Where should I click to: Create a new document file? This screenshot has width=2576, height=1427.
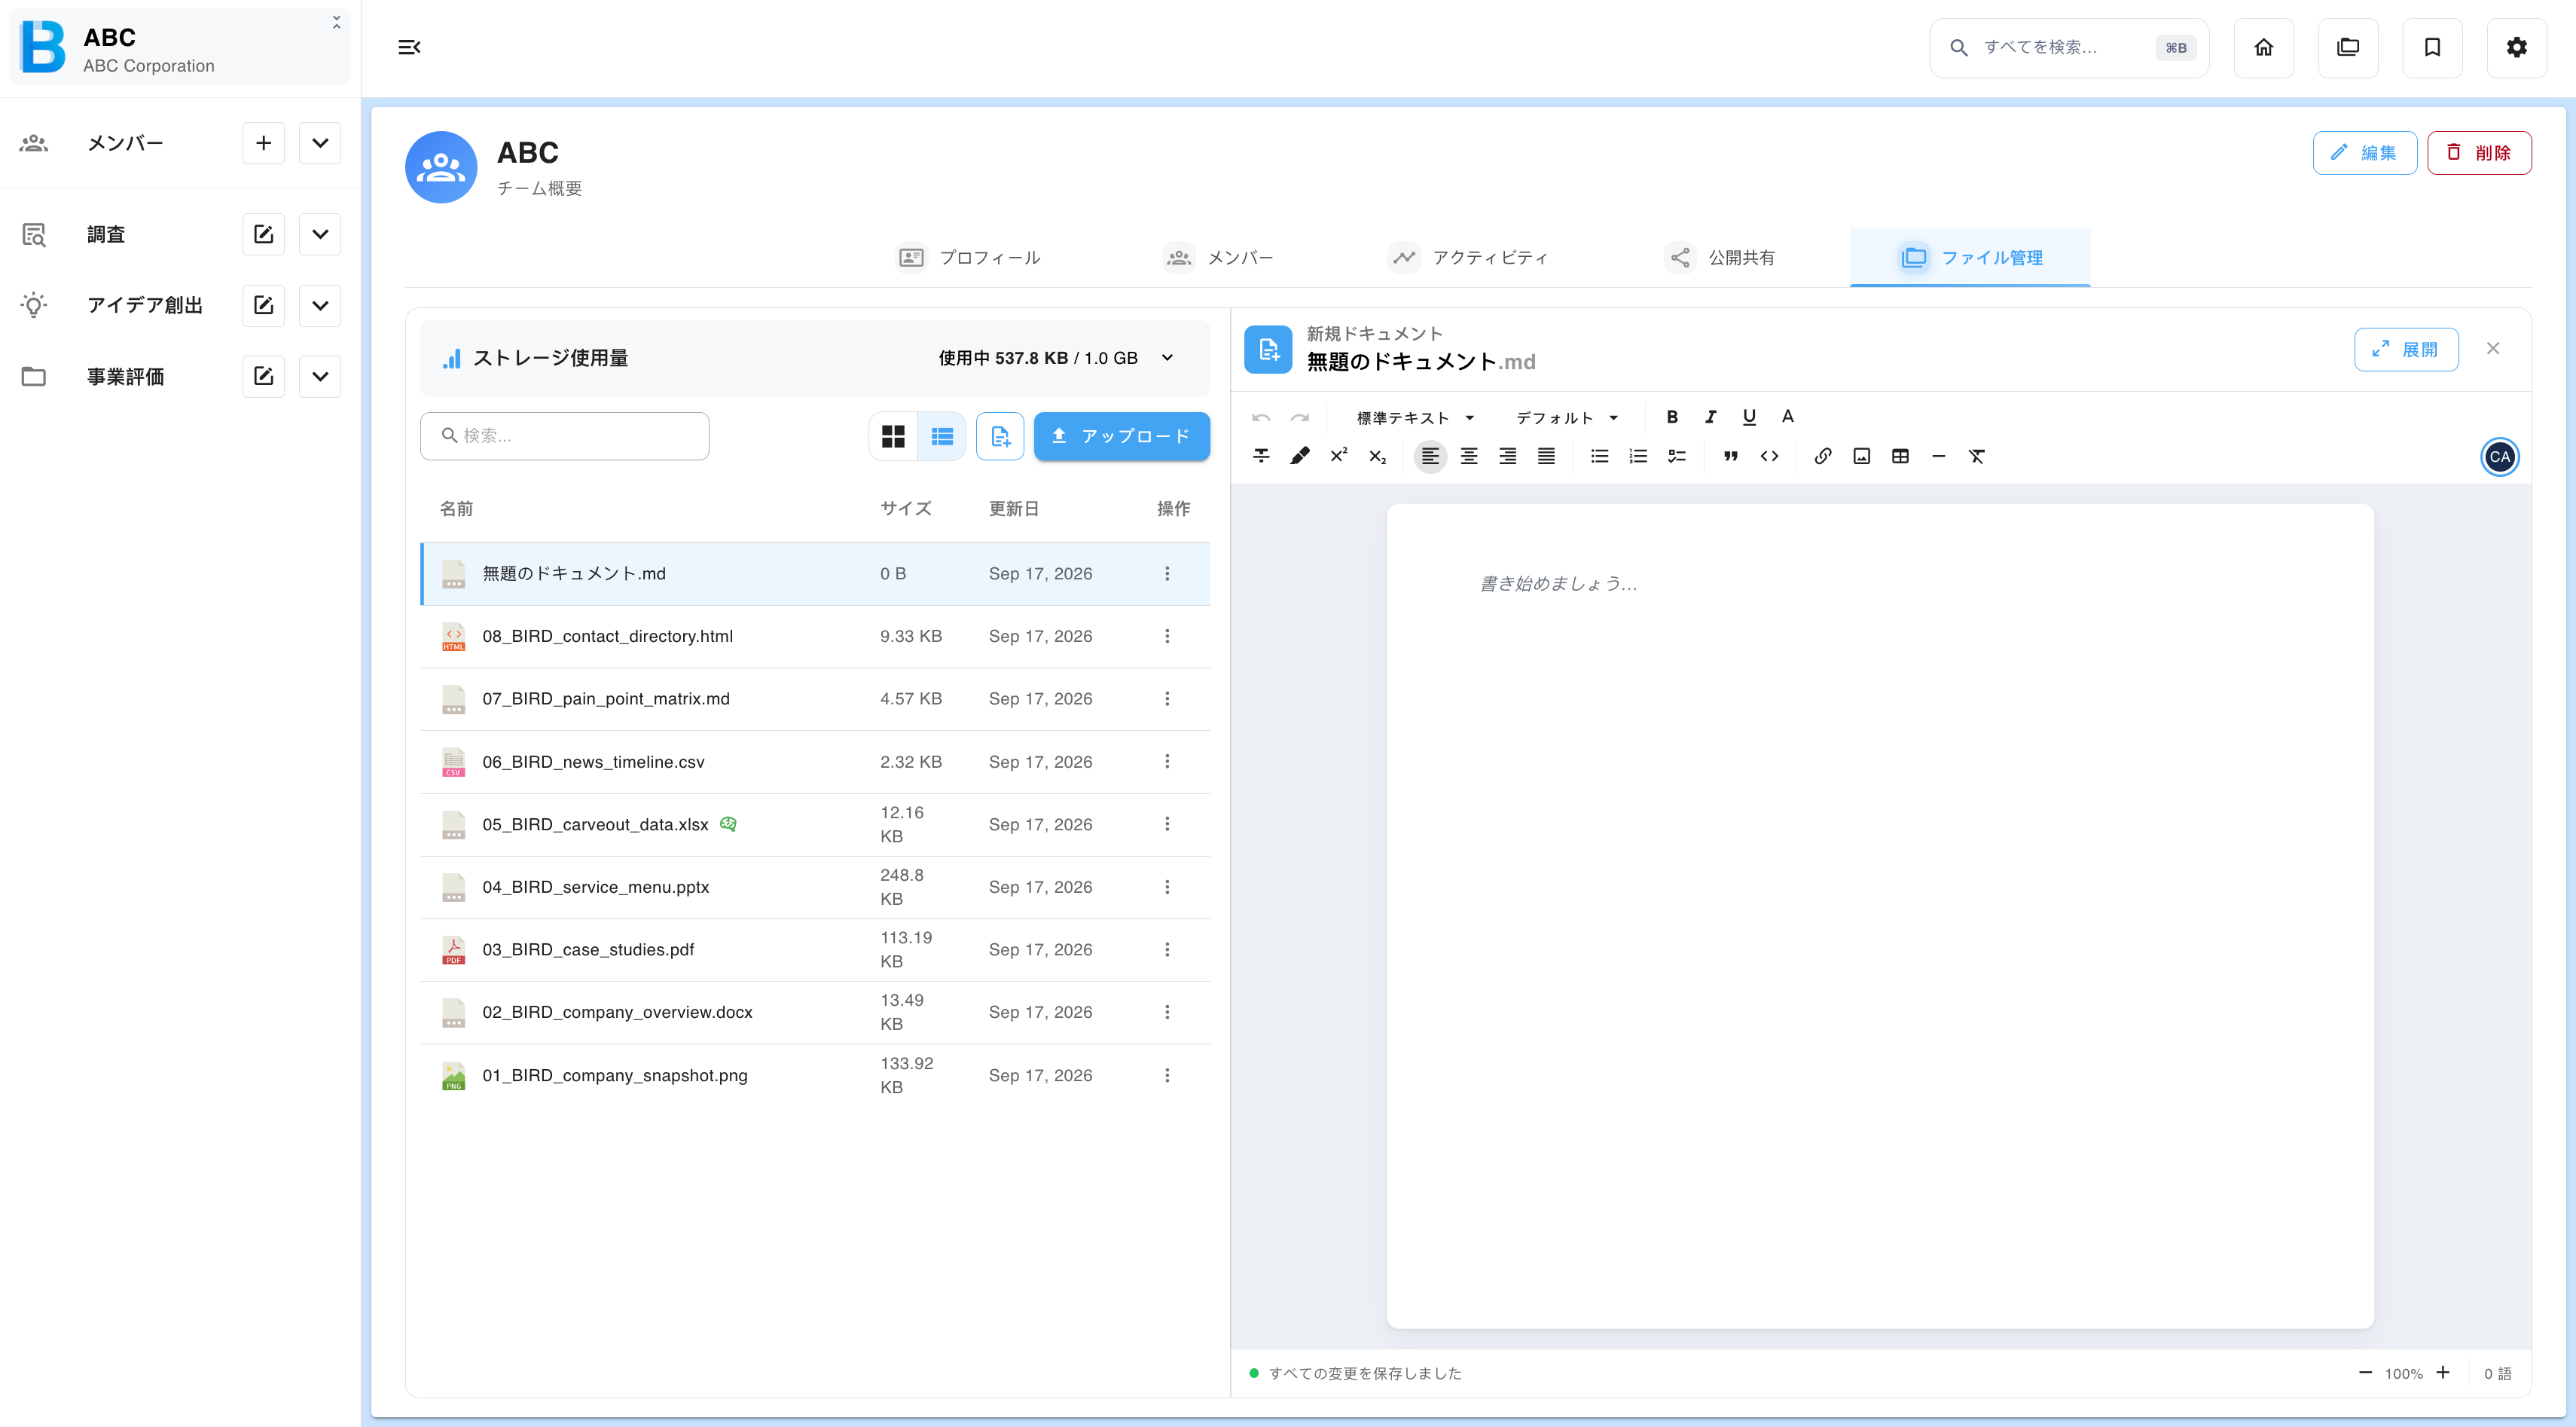point(1000,436)
